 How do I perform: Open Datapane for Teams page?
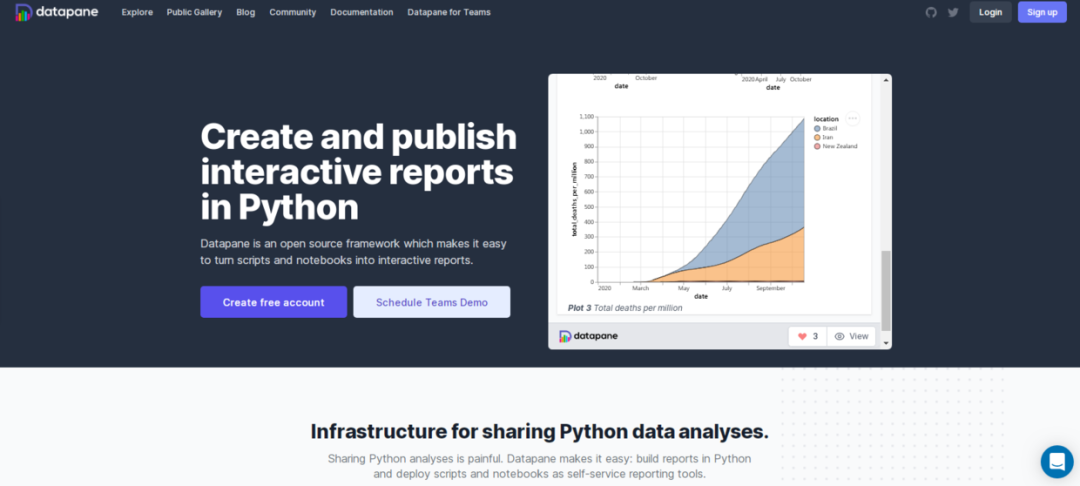click(x=449, y=12)
